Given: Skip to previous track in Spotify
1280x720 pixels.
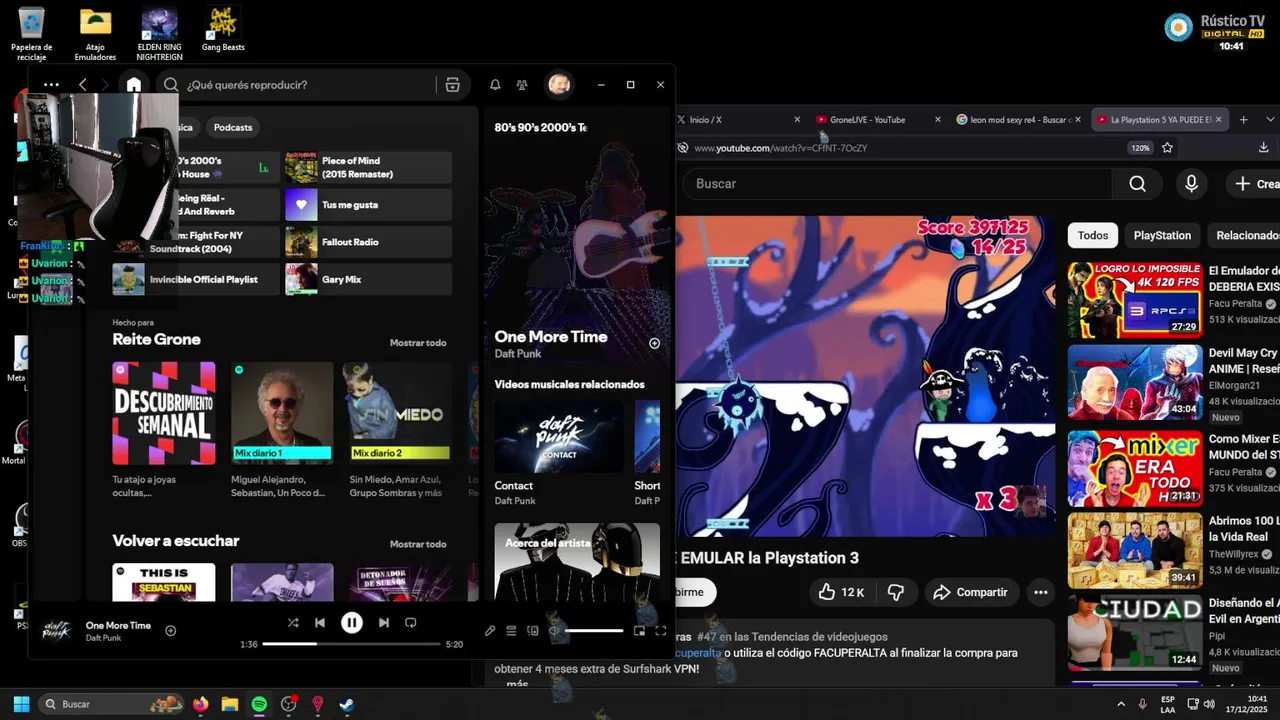Looking at the screenshot, I should coord(320,622).
